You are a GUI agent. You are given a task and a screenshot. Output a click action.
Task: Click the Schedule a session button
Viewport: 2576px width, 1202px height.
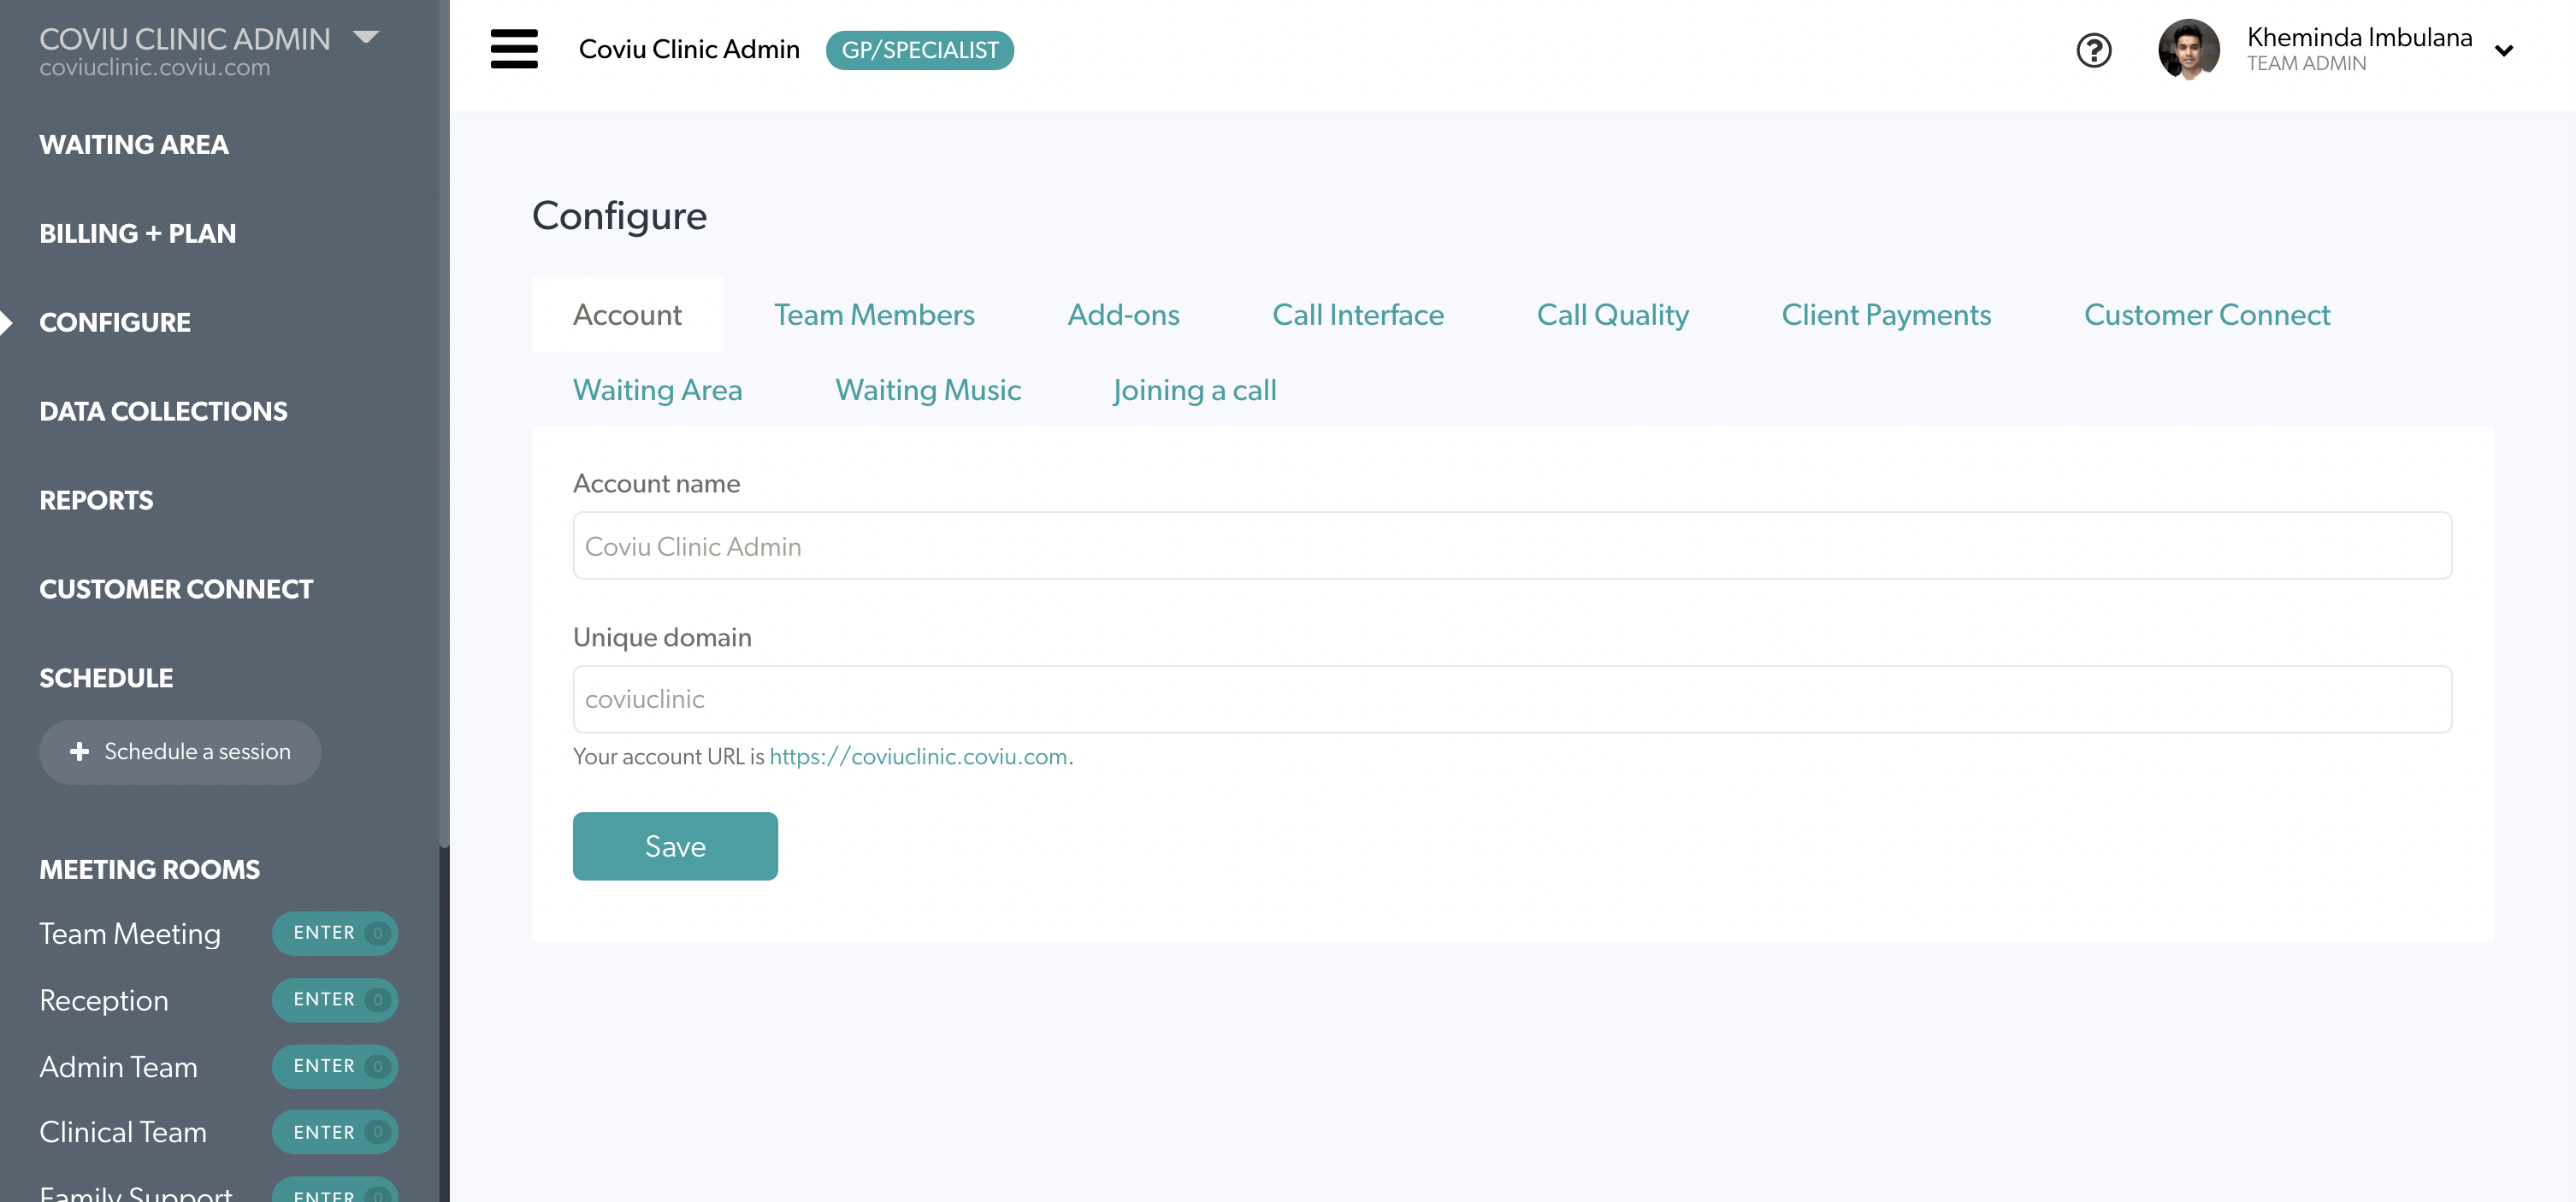[x=180, y=752]
